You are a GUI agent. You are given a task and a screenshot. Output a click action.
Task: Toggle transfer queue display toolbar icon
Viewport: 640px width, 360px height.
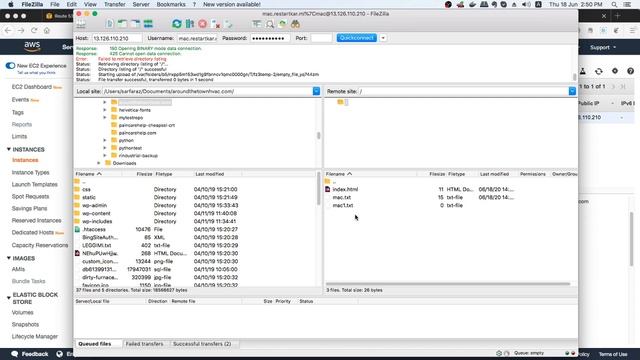[x=148, y=24]
